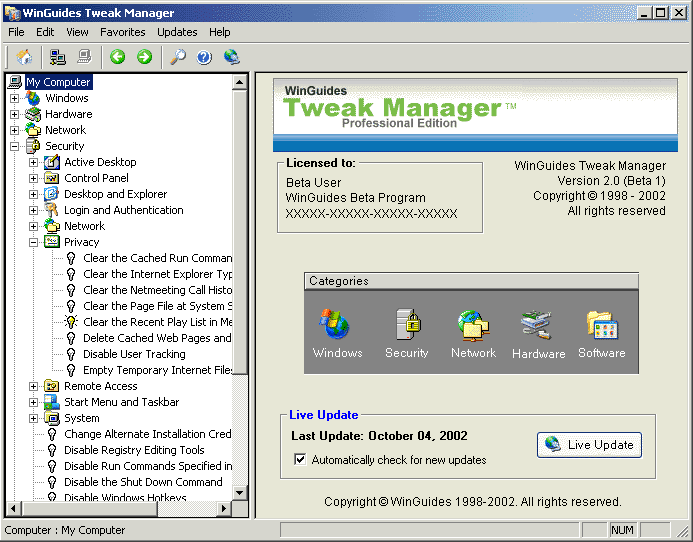Select Change Alternate Installation Cred tweak

click(x=148, y=434)
